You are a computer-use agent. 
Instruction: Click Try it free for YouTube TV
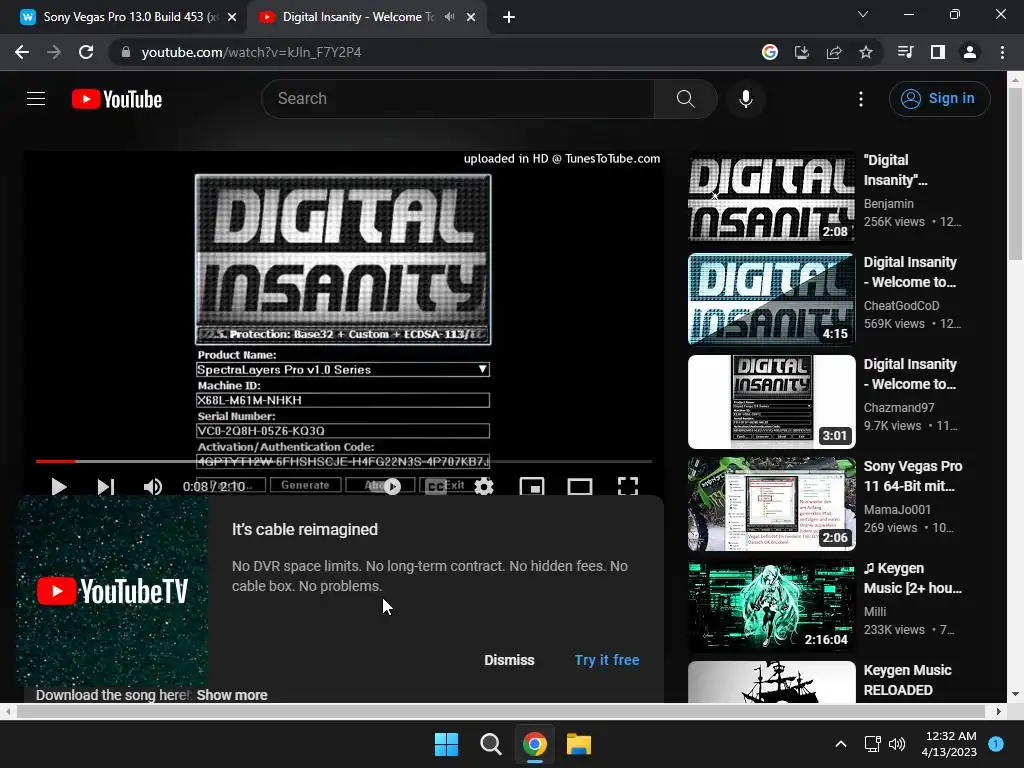pos(607,660)
